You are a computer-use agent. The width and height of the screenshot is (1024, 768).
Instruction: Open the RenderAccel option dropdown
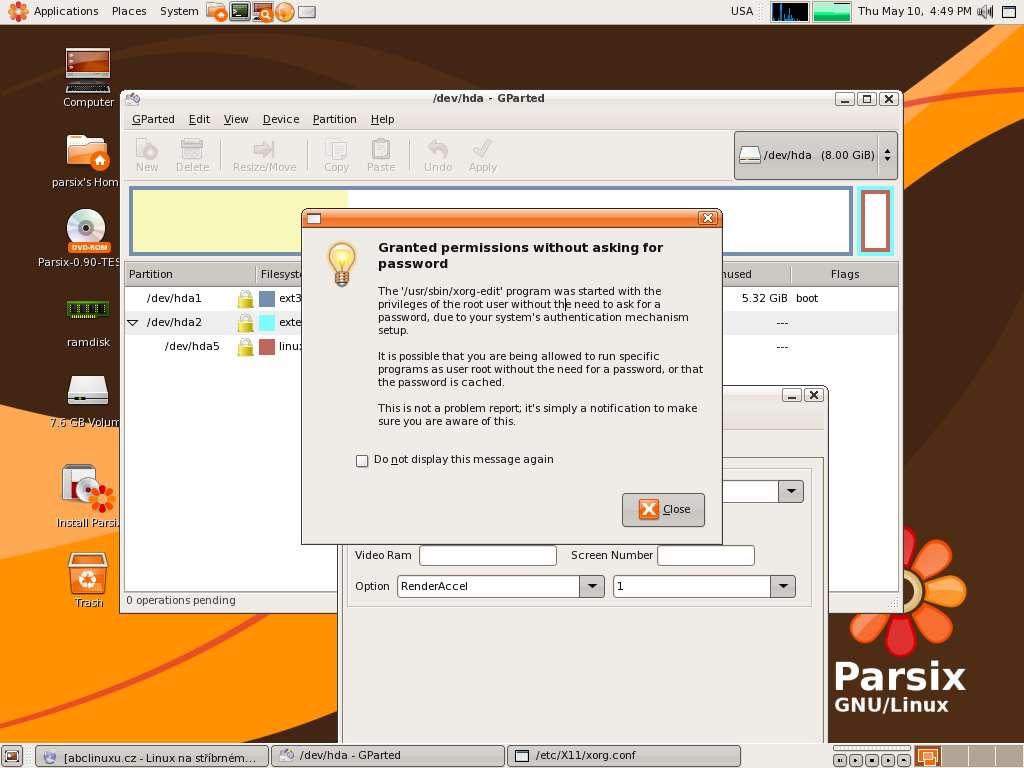point(592,586)
